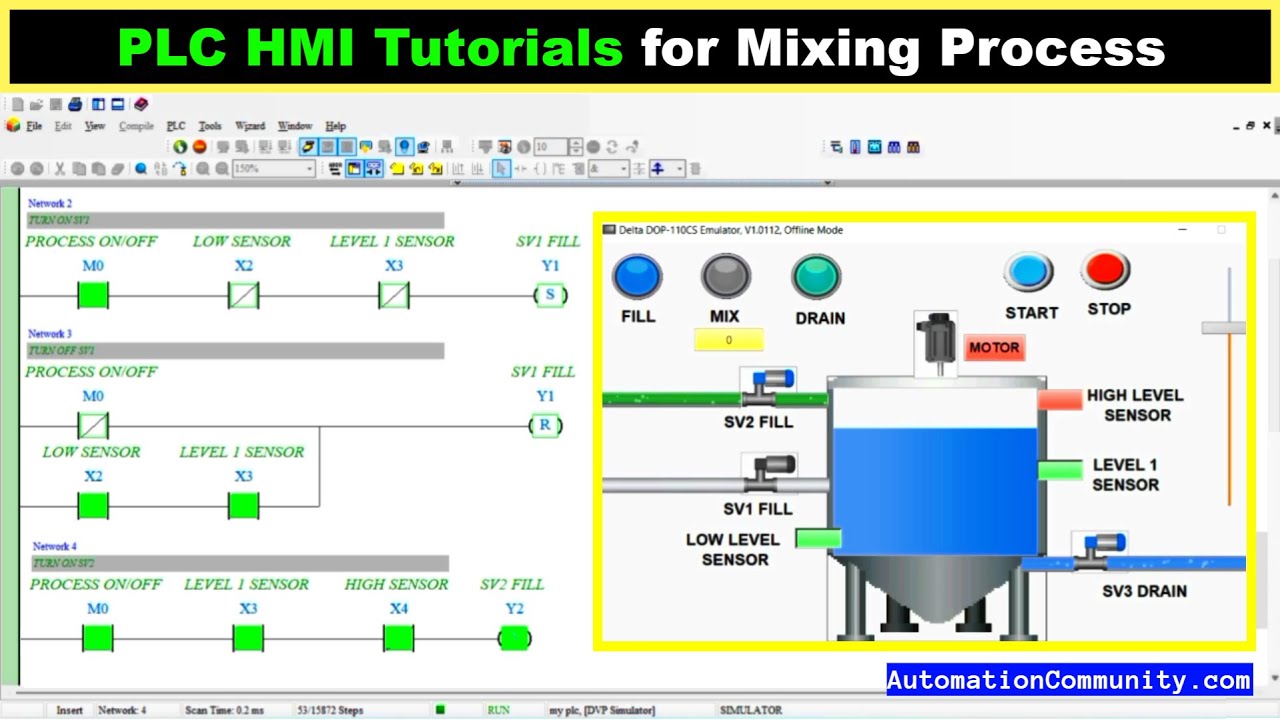
Task: Click the cut scissors icon
Action: point(60,169)
